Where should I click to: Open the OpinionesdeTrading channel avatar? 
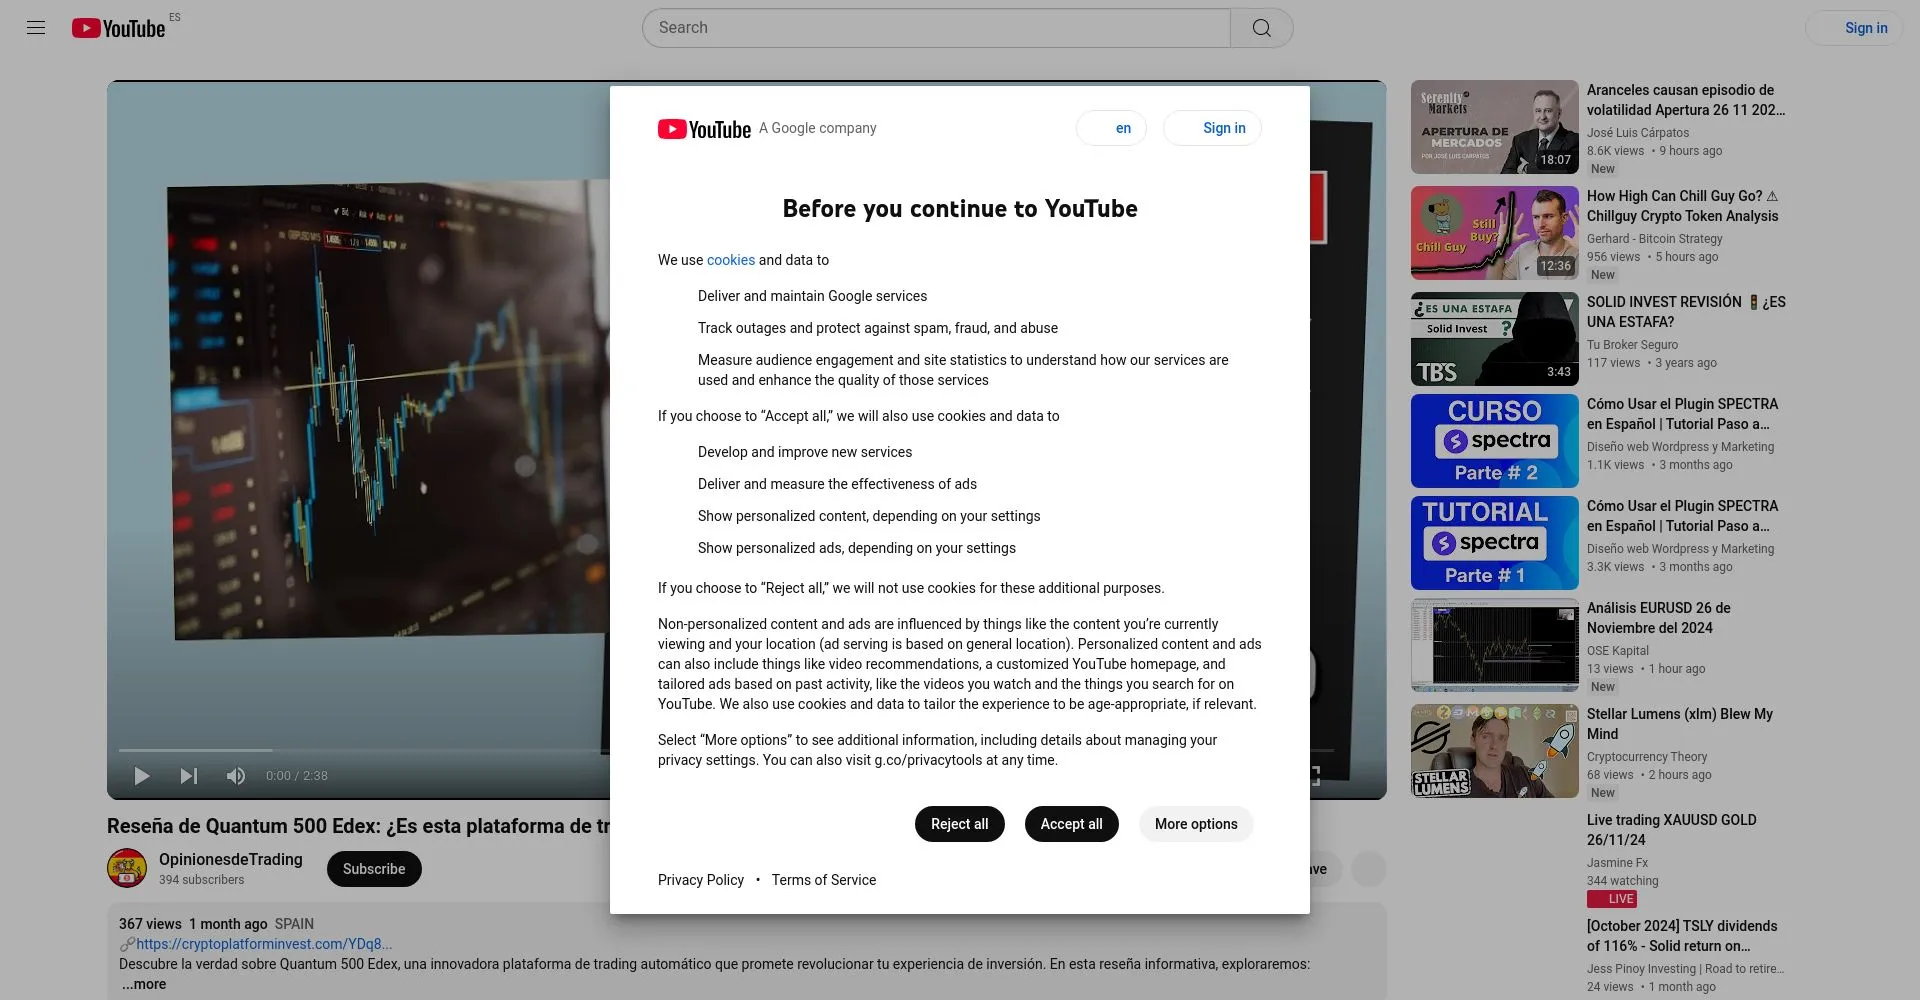click(x=127, y=868)
